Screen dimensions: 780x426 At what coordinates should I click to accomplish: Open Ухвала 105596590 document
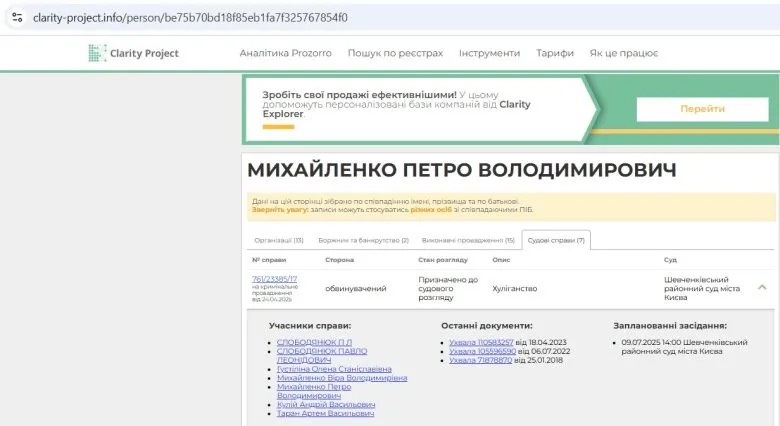[x=482, y=351]
